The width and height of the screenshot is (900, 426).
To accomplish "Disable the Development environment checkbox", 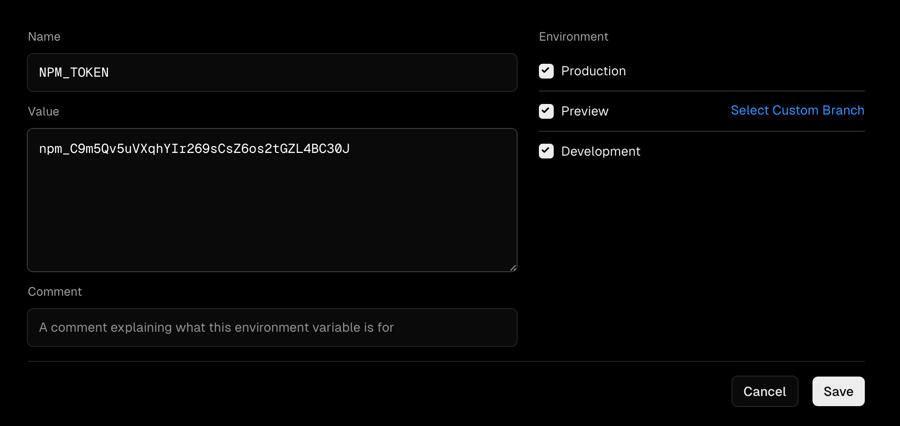I will (546, 151).
